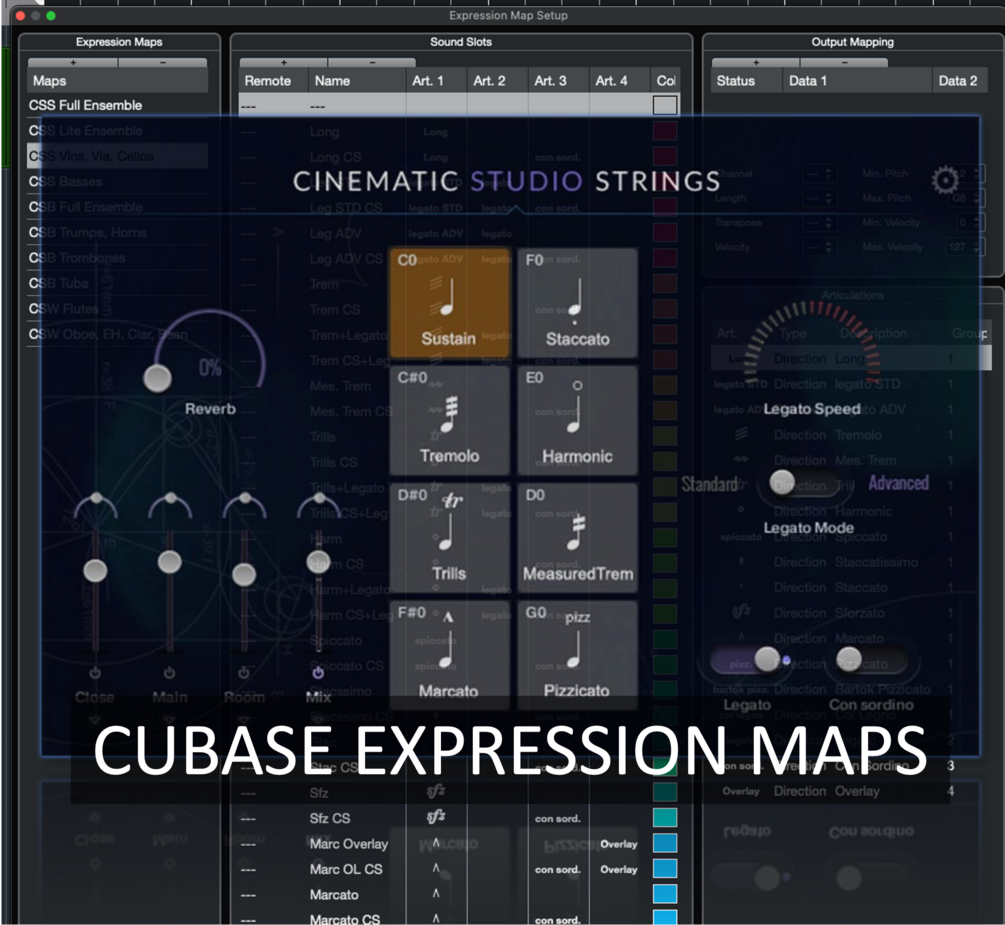The height and width of the screenshot is (925, 1005).
Task: Click the Main mic fader handle
Action: click(170, 562)
